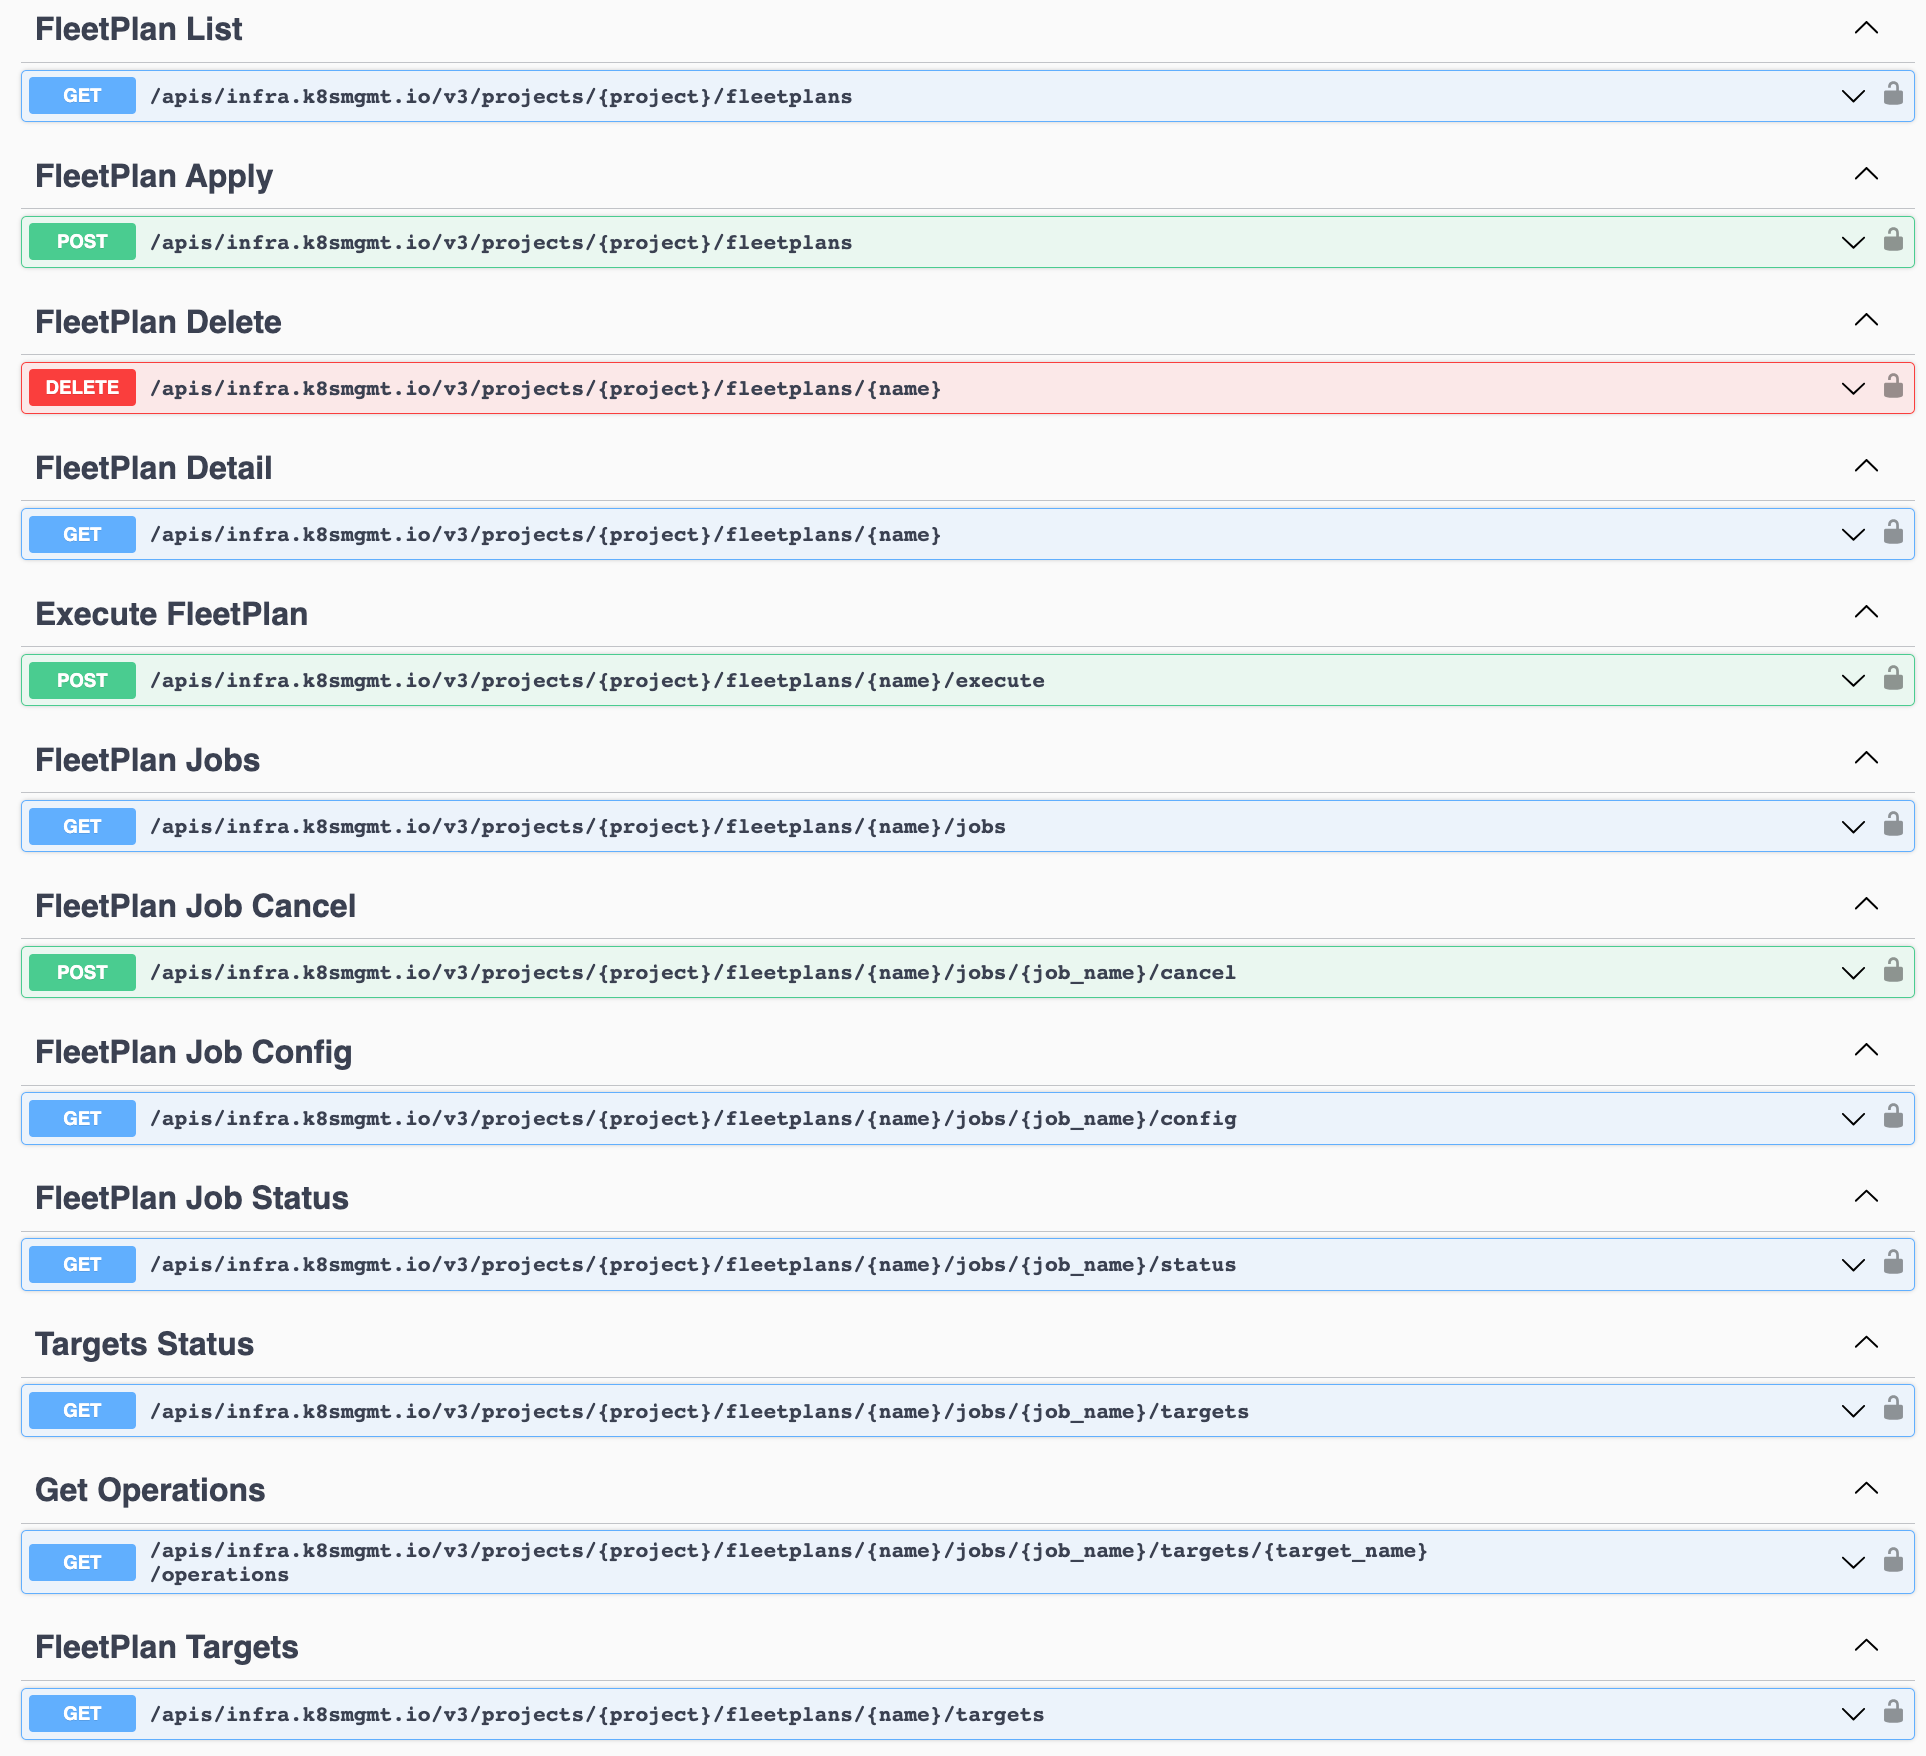
Task: Click the GET badge for FleetPlan Targets
Action: pyautogui.click(x=82, y=1713)
